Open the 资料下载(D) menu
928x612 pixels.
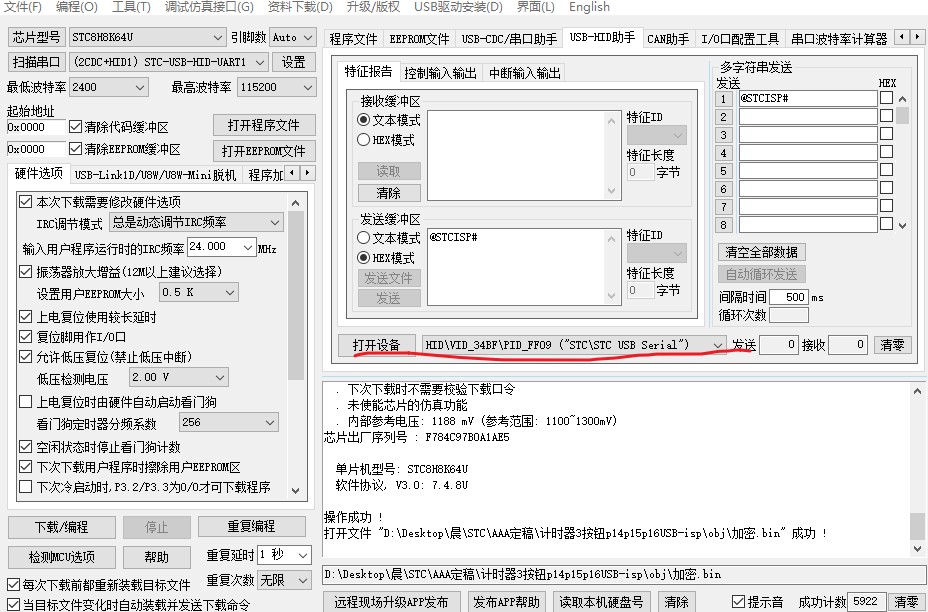[299, 7]
